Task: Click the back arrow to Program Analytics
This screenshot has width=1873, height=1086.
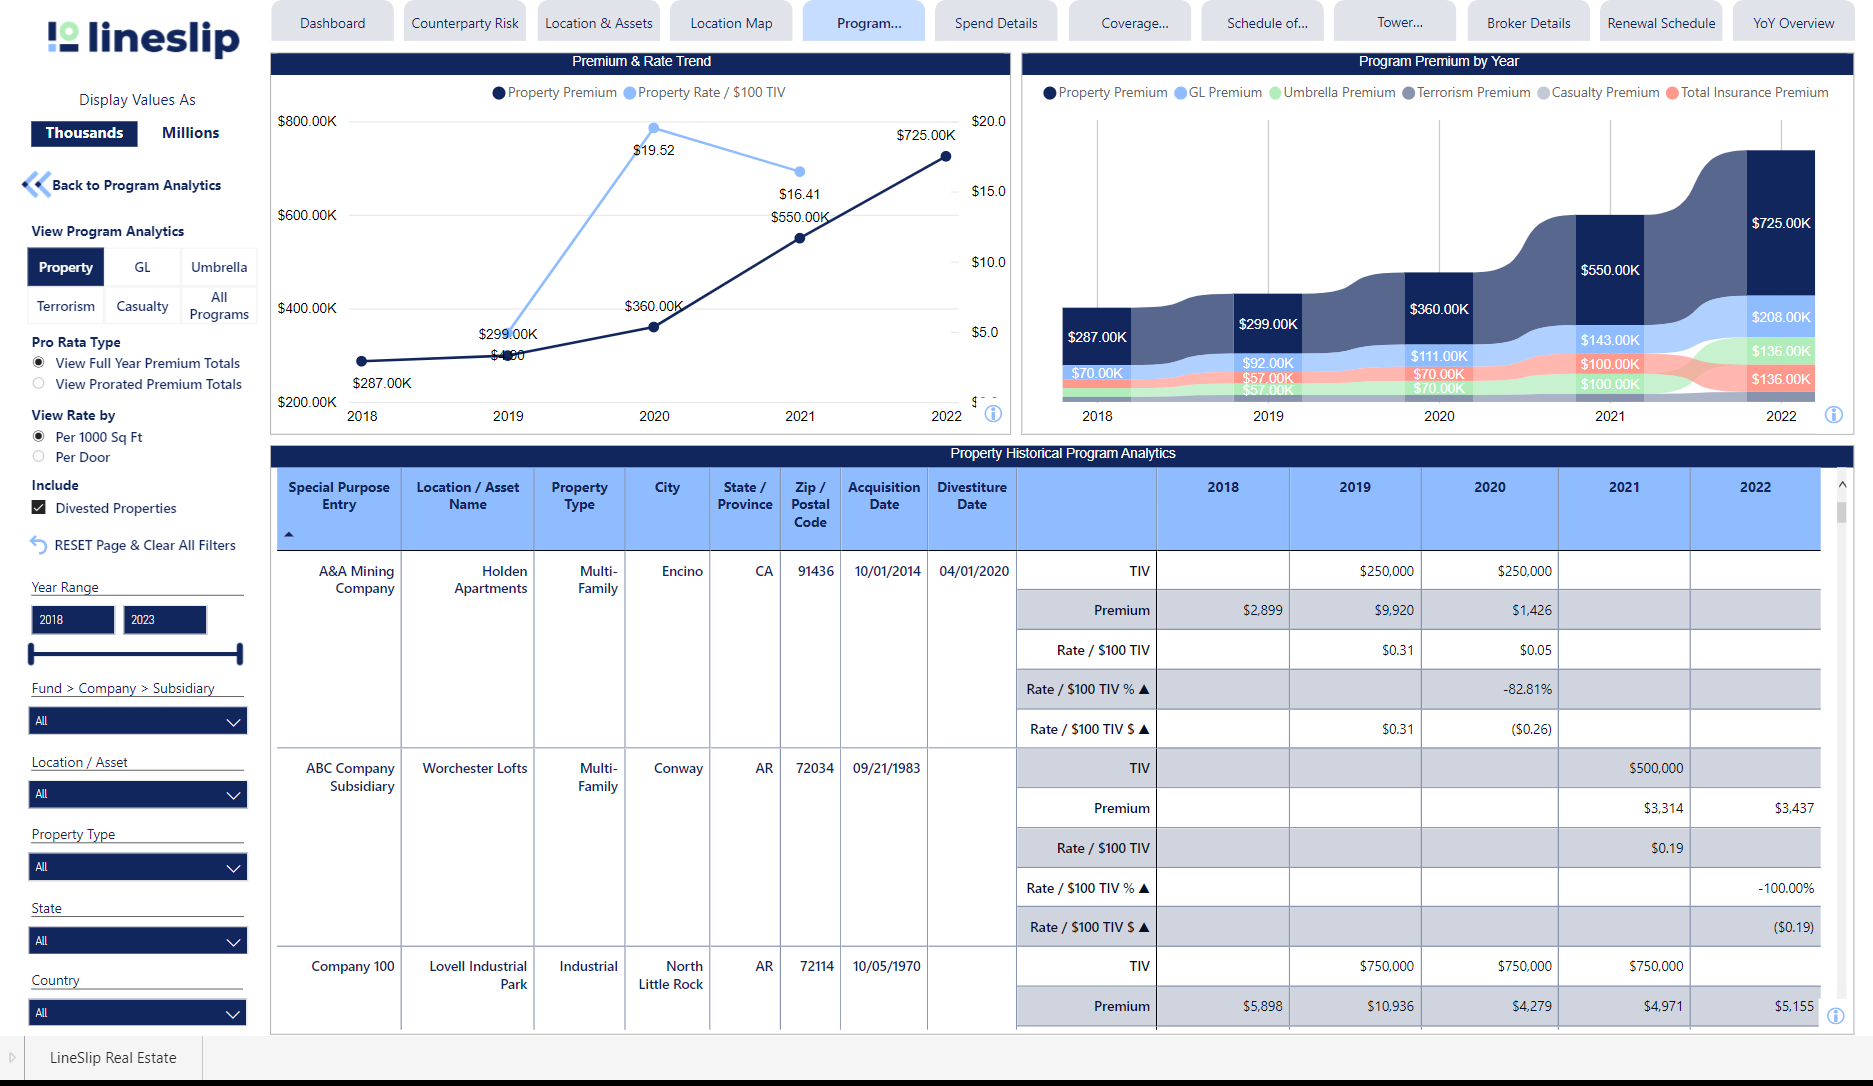Action: tap(36, 185)
